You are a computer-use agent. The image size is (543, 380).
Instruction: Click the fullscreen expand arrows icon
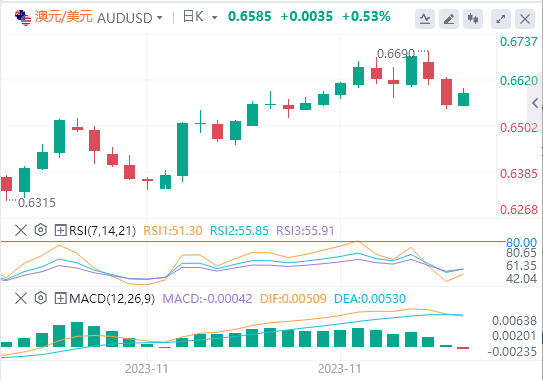pyautogui.click(x=501, y=19)
